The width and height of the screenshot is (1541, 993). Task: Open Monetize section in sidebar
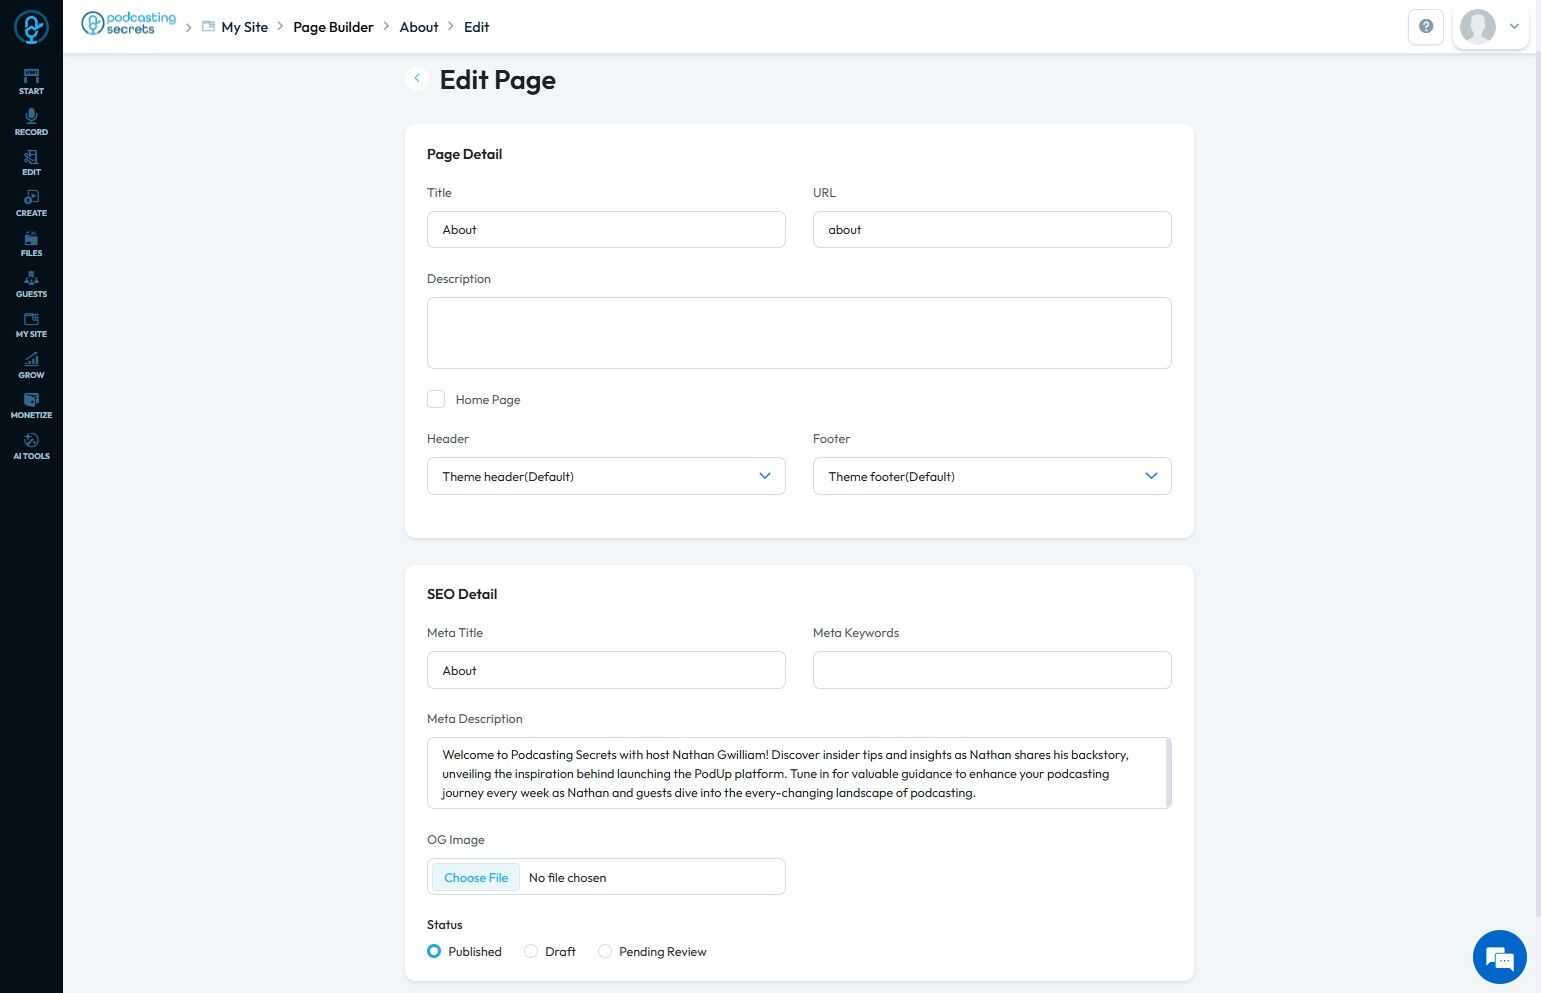tap(31, 405)
